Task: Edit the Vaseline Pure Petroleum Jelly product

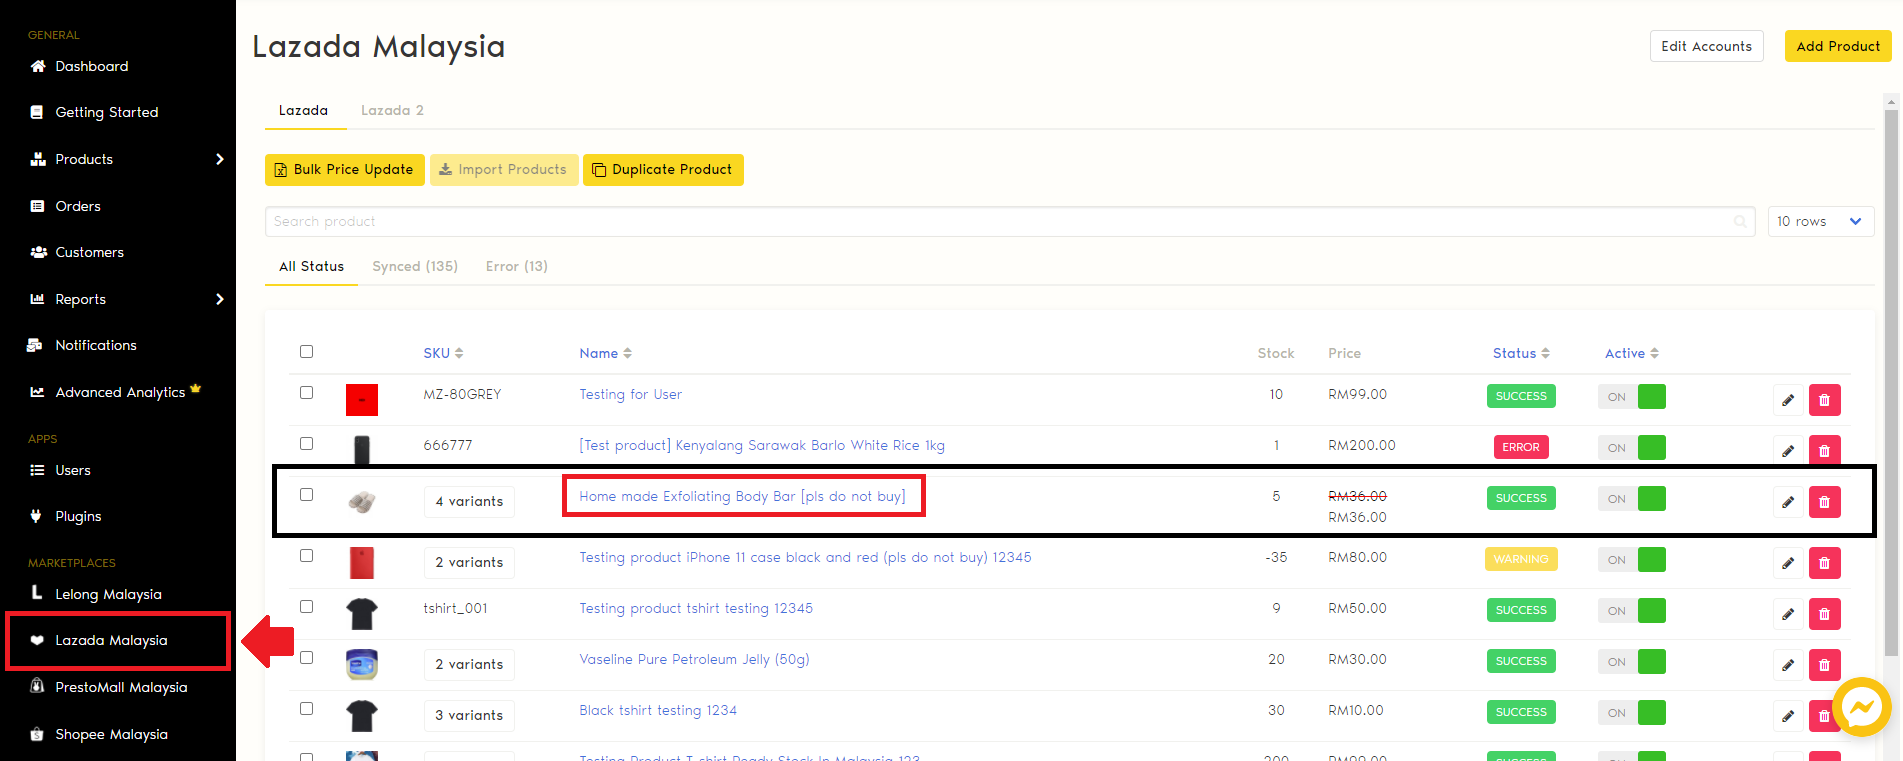Action: [1788, 665]
